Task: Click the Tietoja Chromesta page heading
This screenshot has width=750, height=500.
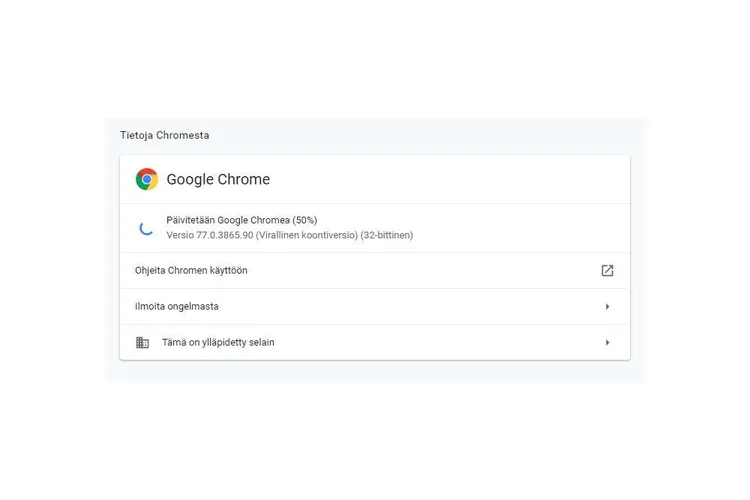Action: (x=165, y=135)
